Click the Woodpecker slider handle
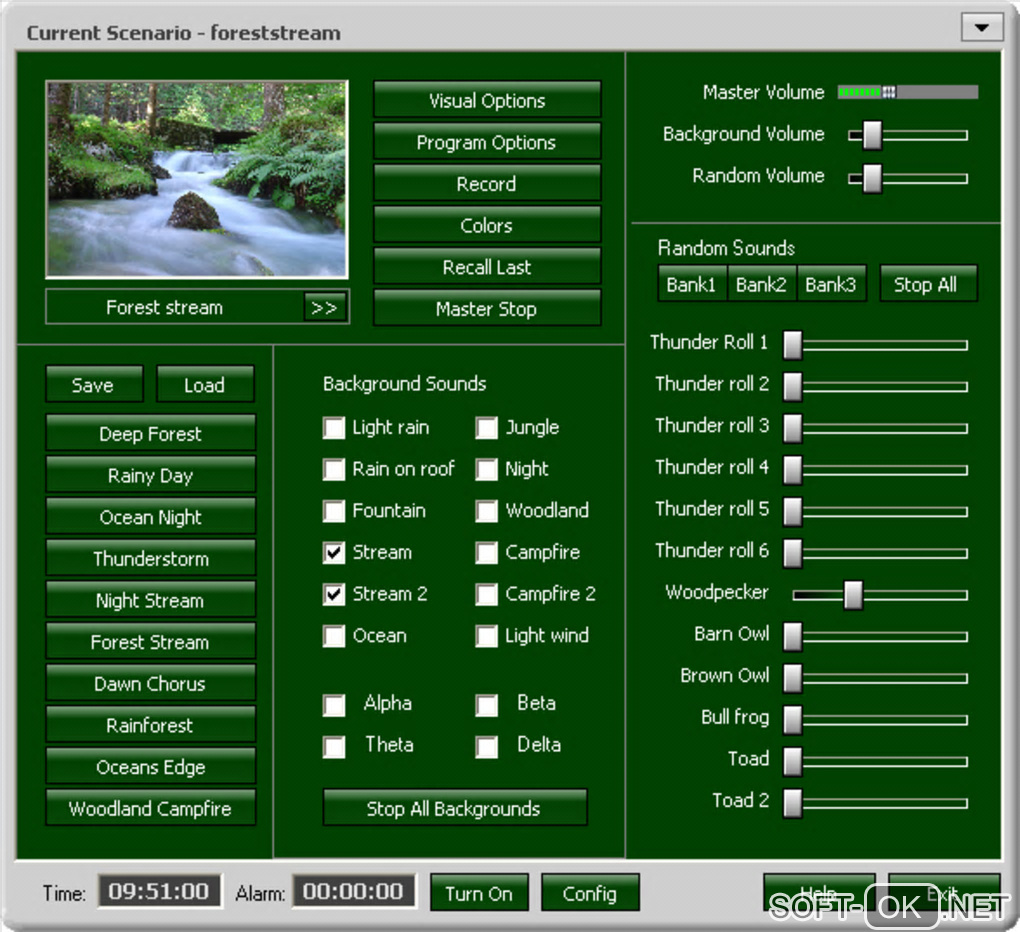The height and width of the screenshot is (932, 1020). [853, 594]
